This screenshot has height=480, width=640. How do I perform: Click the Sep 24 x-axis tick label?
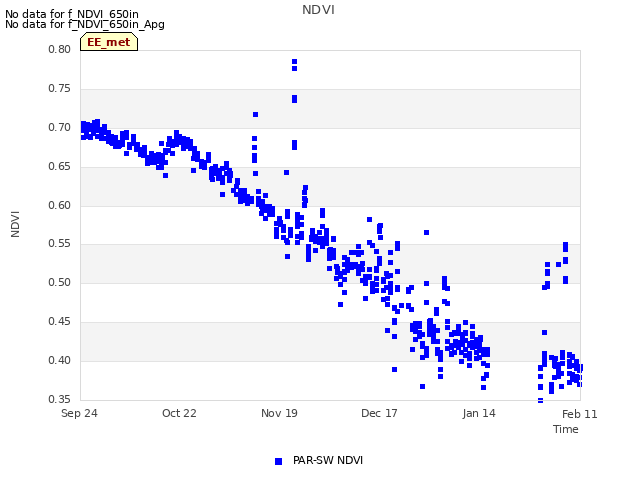click(x=79, y=413)
